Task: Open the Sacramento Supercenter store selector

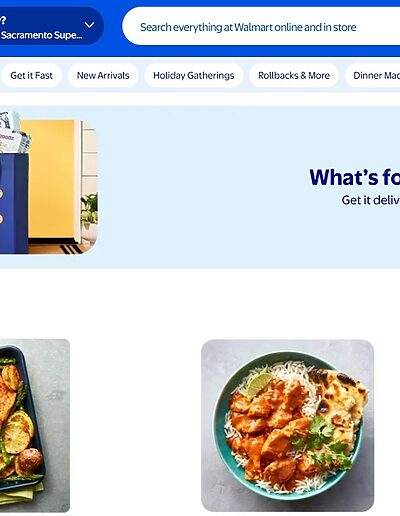Action: pyautogui.click(x=50, y=26)
